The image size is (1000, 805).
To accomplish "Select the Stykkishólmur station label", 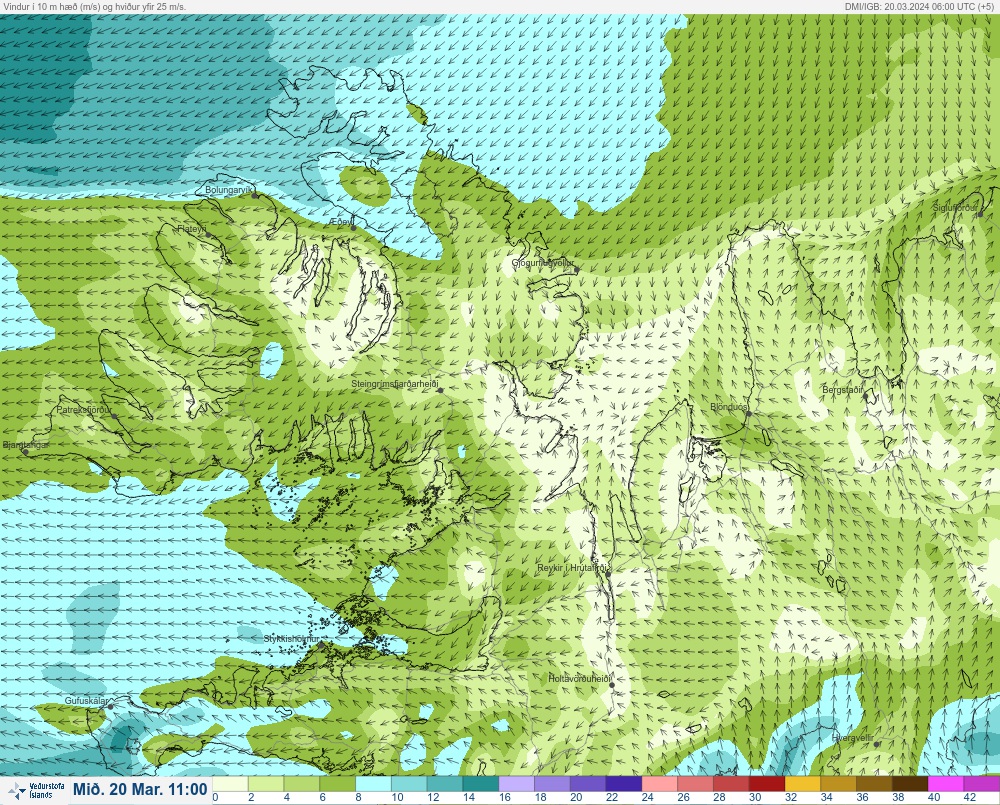I will (x=291, y=639).
